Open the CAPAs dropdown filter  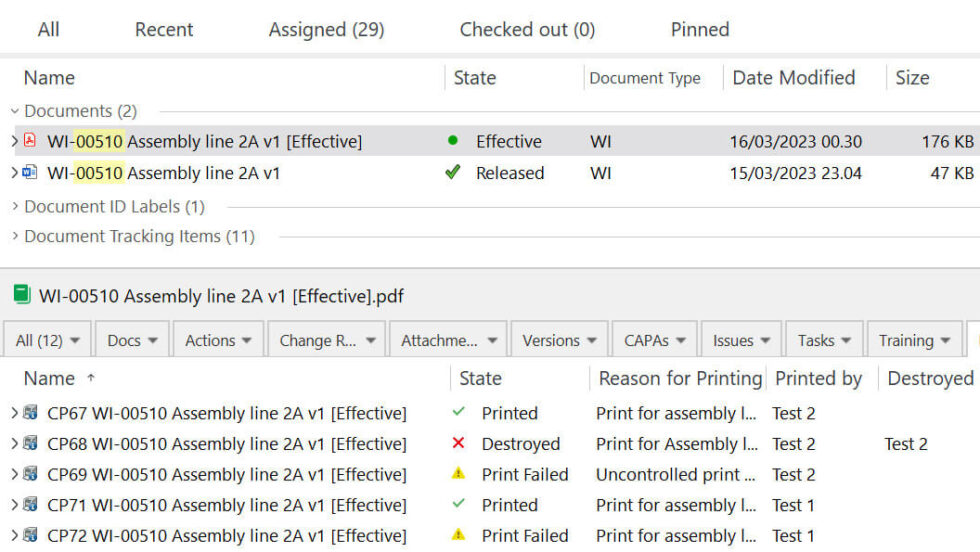(x=654, y=340)
